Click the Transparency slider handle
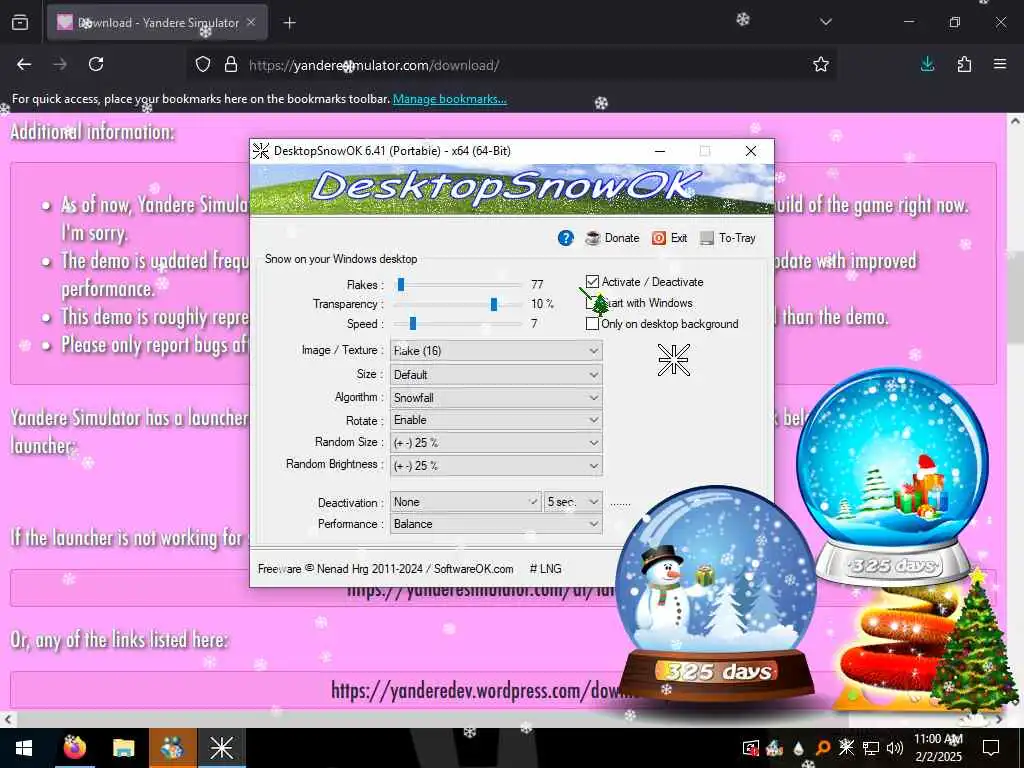 [494, 304]
